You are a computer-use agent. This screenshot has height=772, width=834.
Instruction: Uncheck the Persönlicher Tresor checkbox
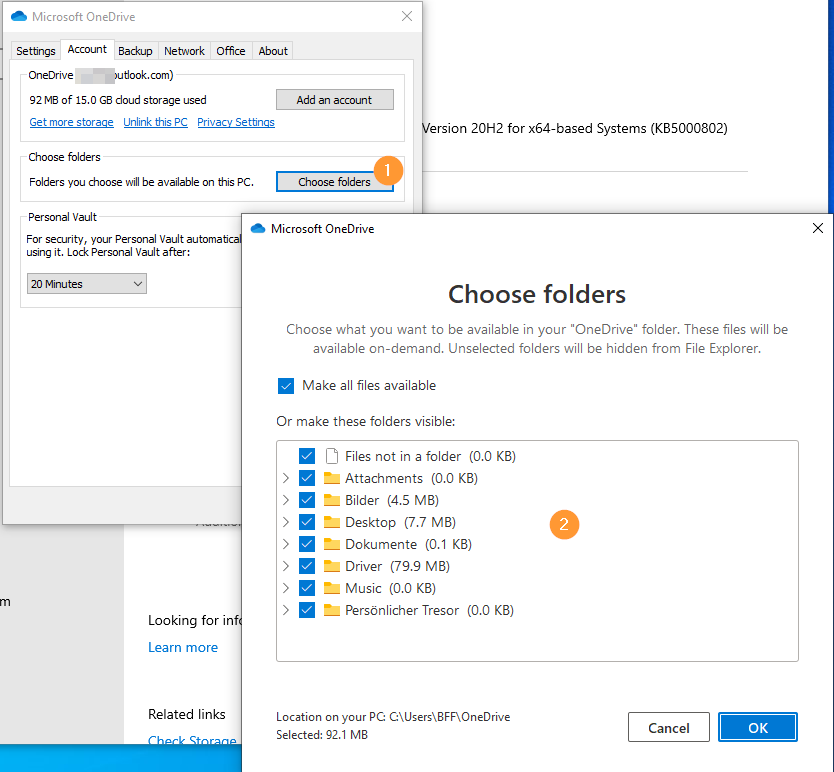[307, 610]
